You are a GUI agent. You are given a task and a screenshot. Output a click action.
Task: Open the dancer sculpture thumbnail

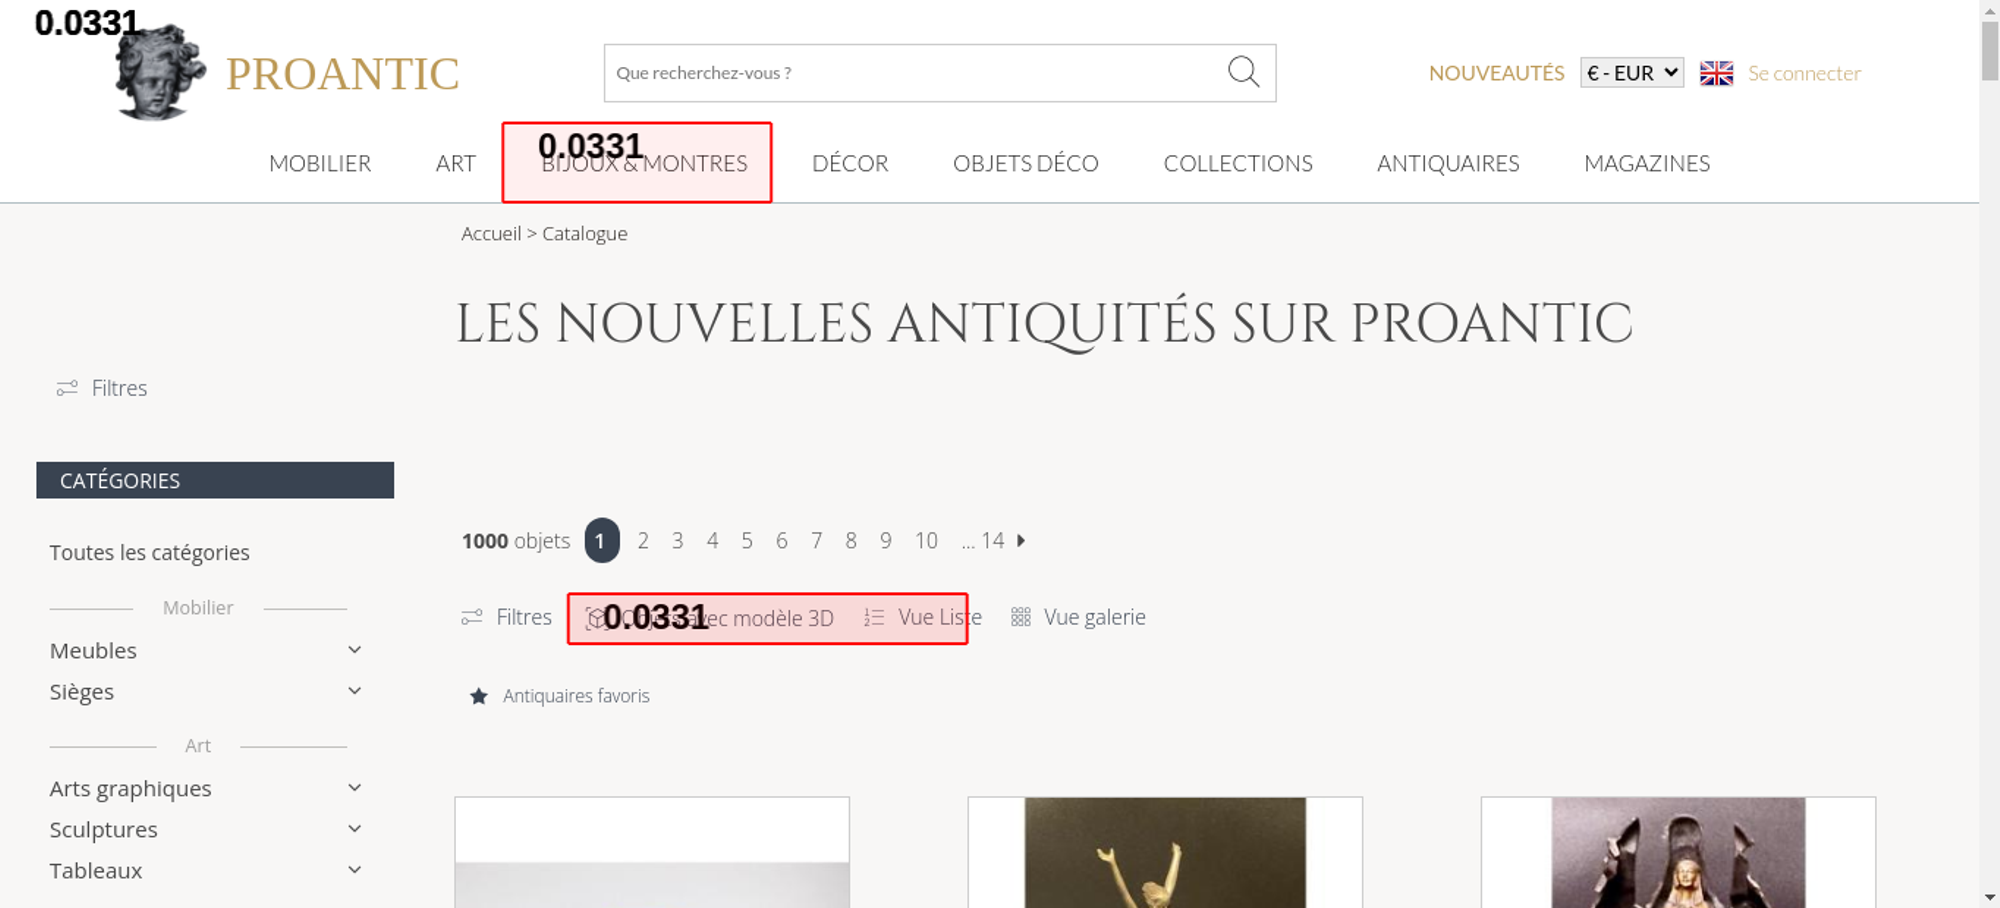(1165, 853)
